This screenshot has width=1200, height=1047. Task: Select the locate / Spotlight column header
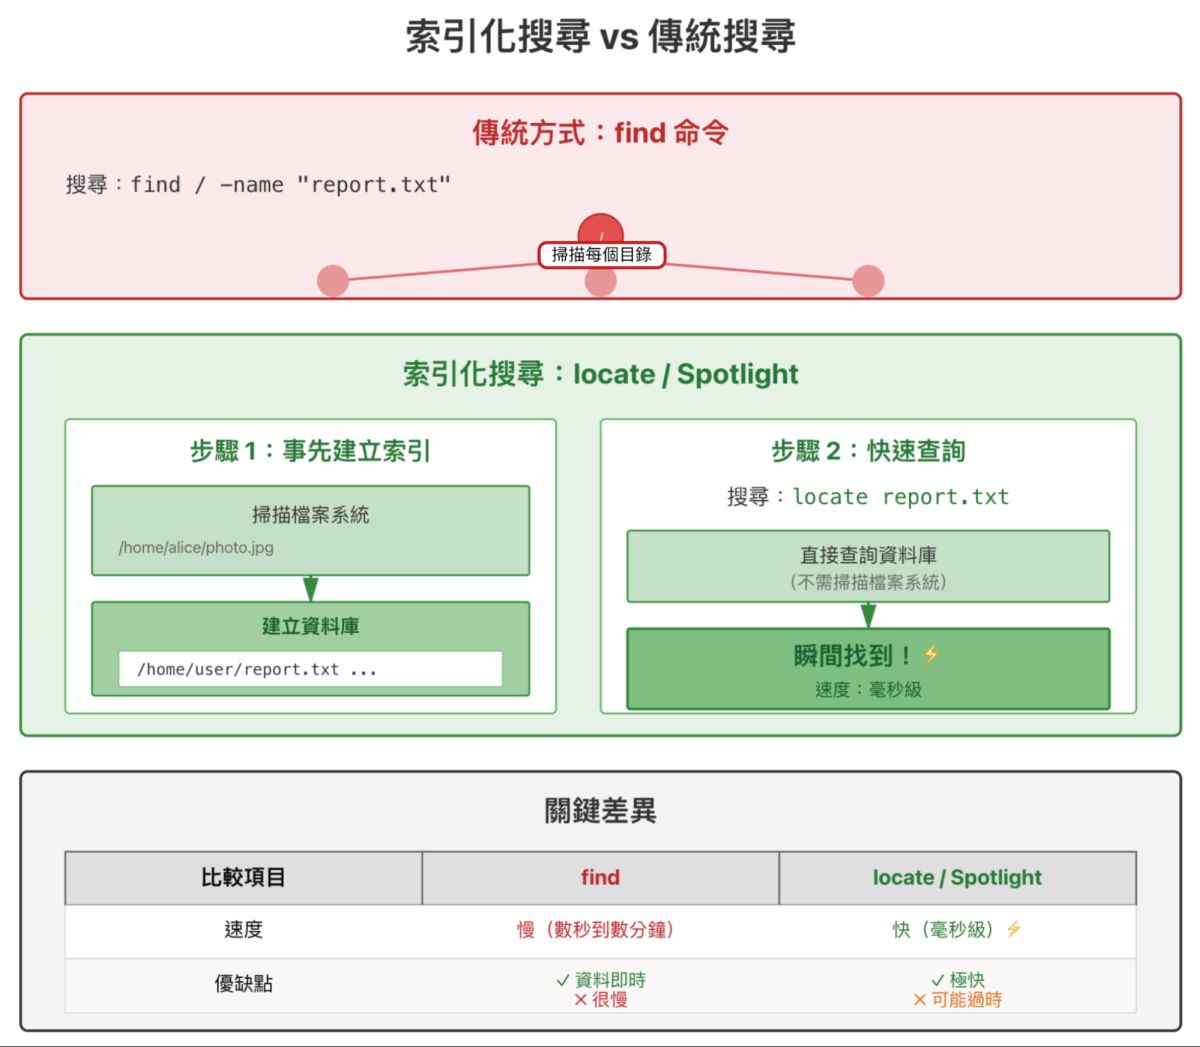tap(957, 878)
